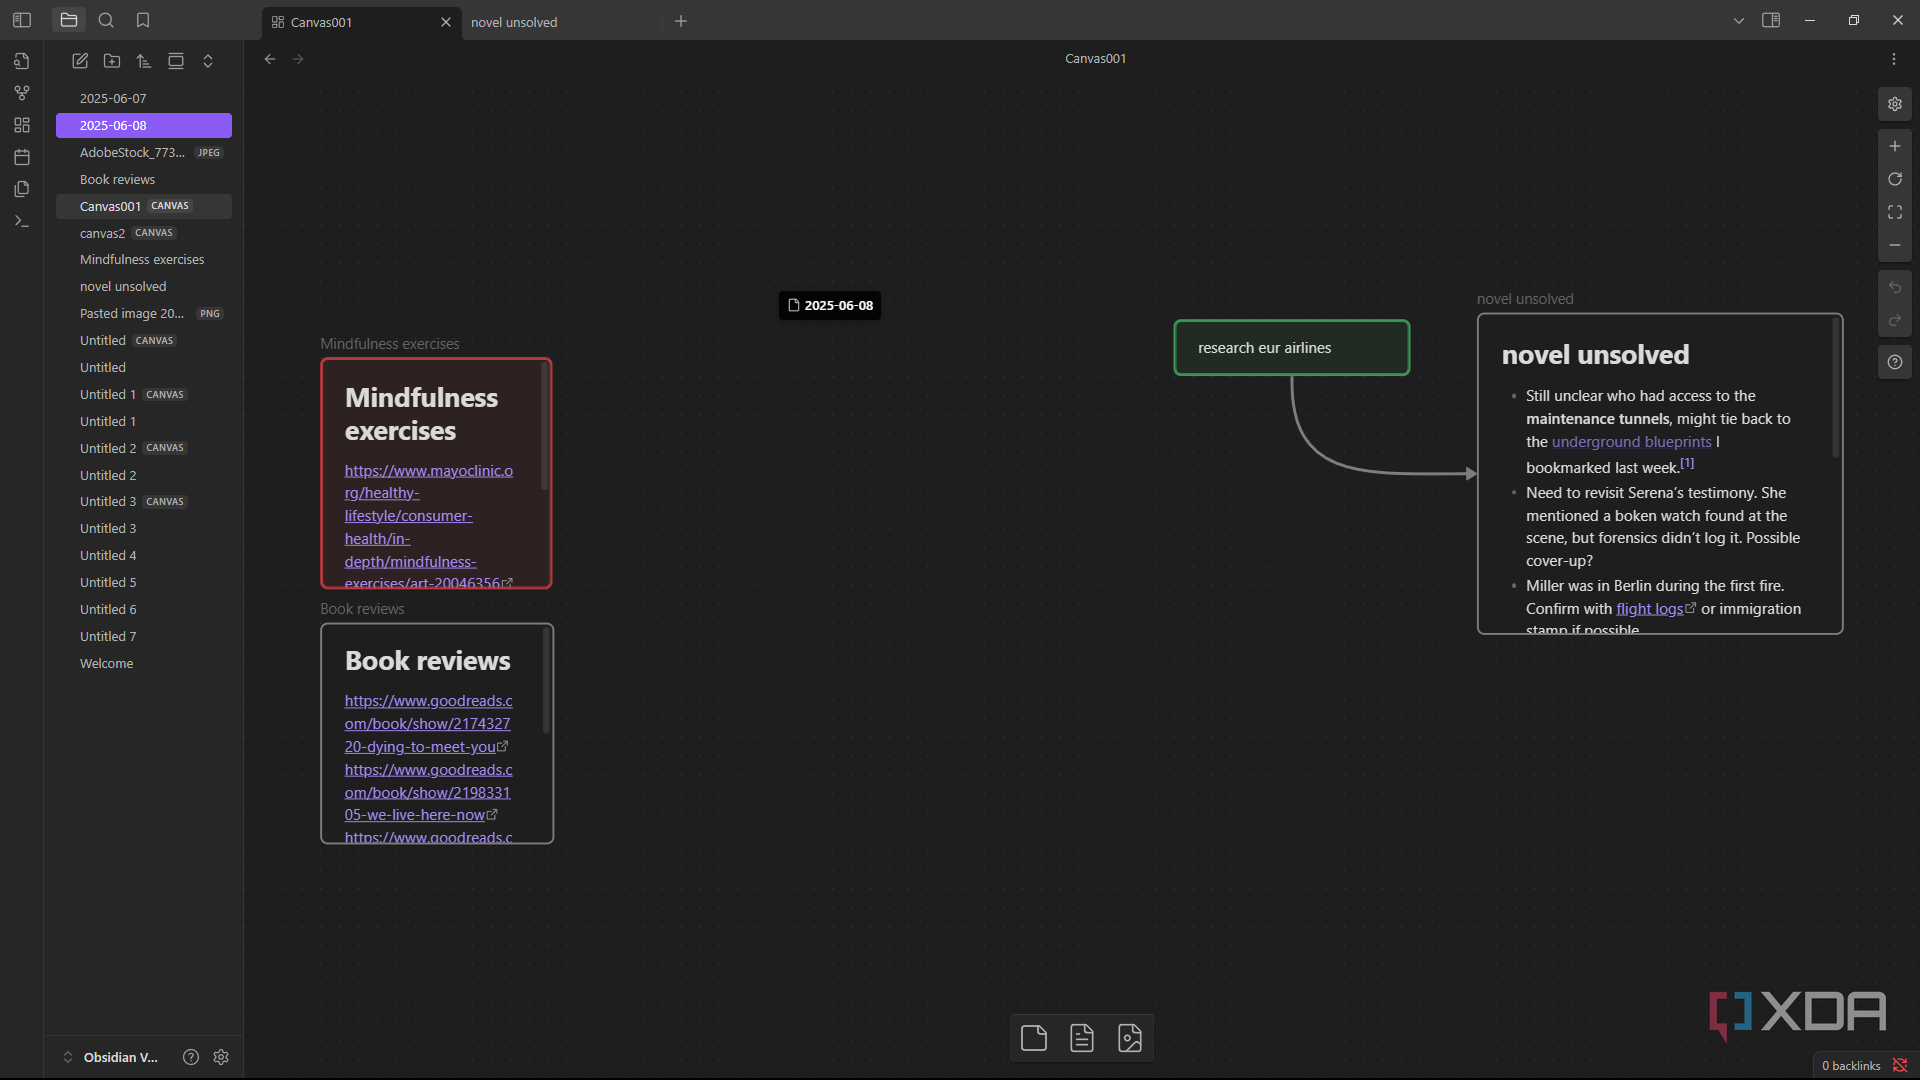This screenshot has width=1920, height=1080.
Task: Open the command palette icon
Action: point(22,221)
